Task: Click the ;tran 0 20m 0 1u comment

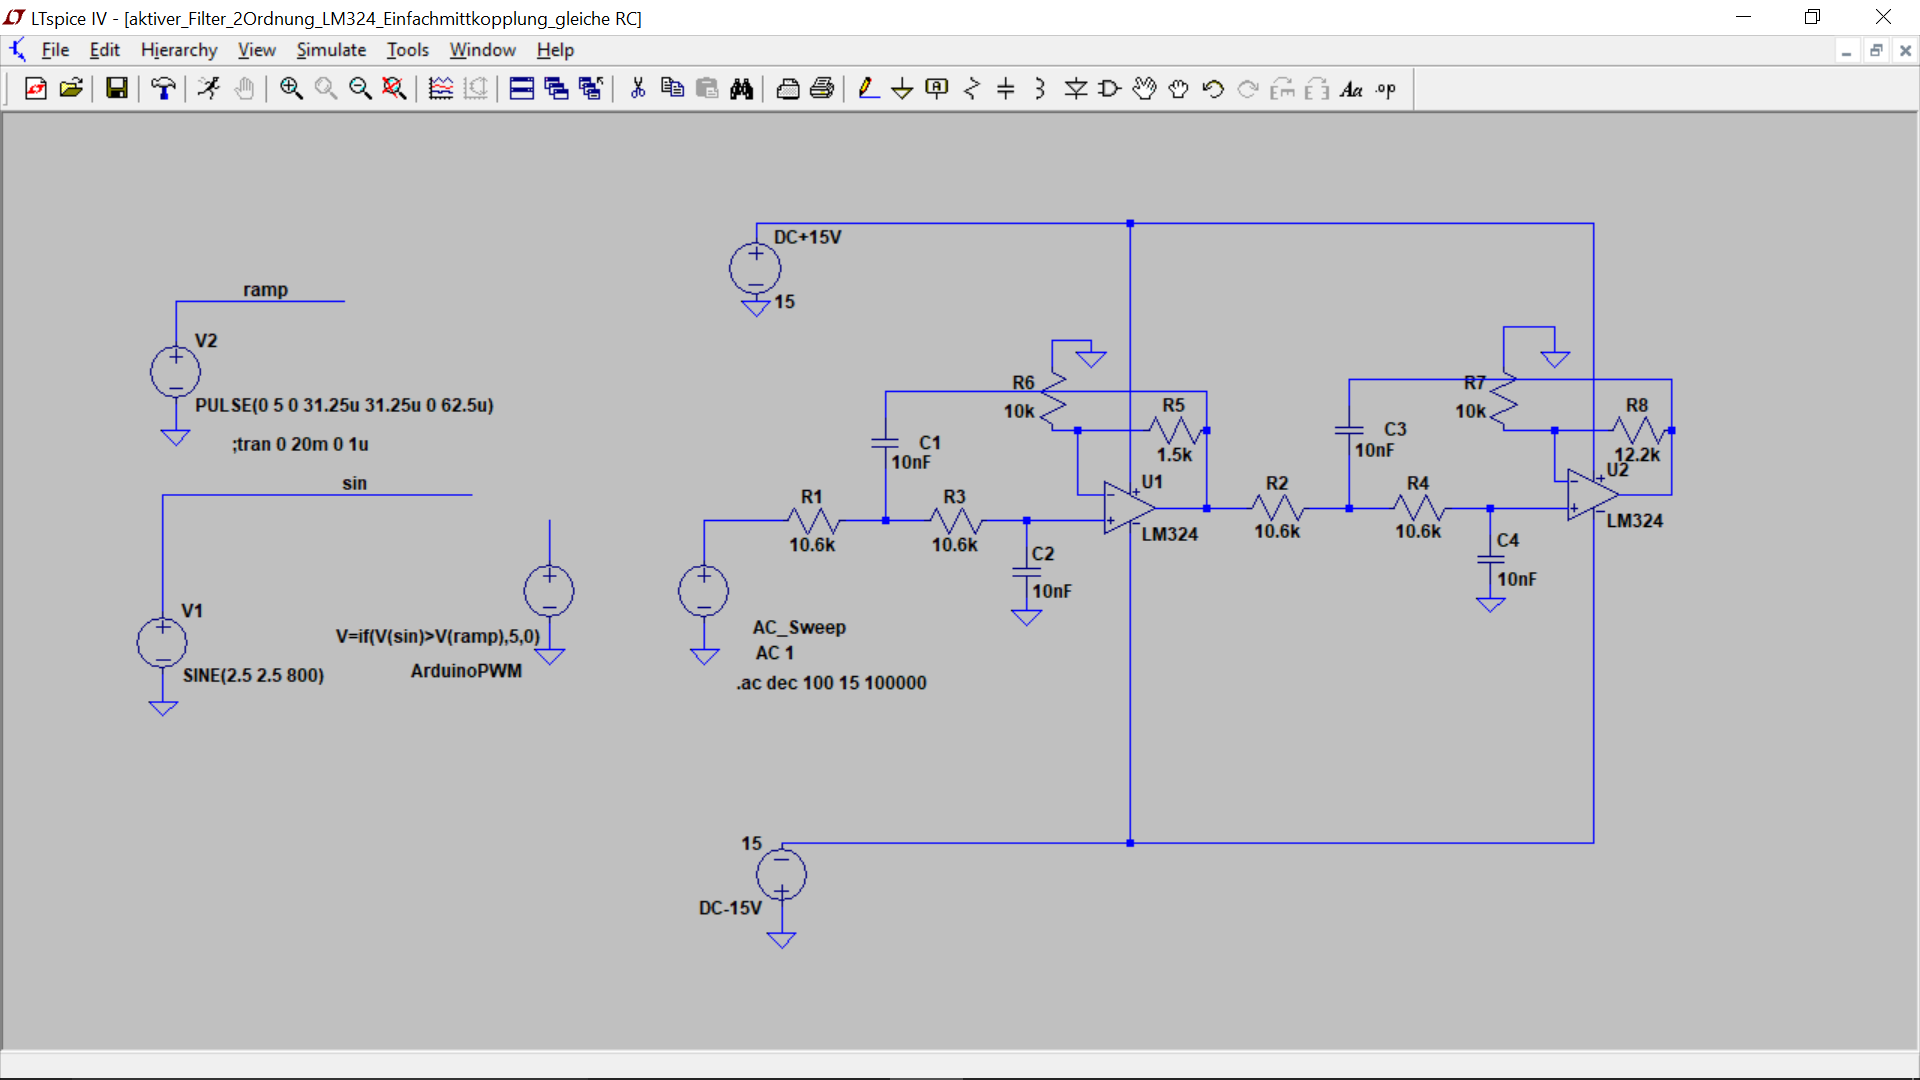Action: tap(300, 444)
